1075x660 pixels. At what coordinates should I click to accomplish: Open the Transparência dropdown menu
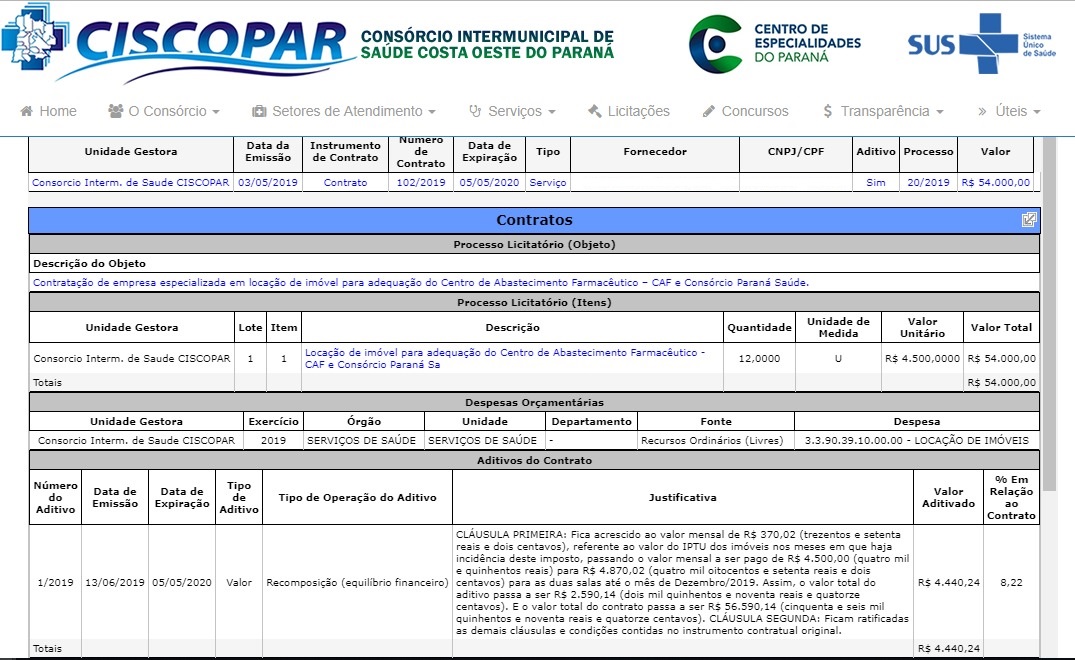(883, 111)
